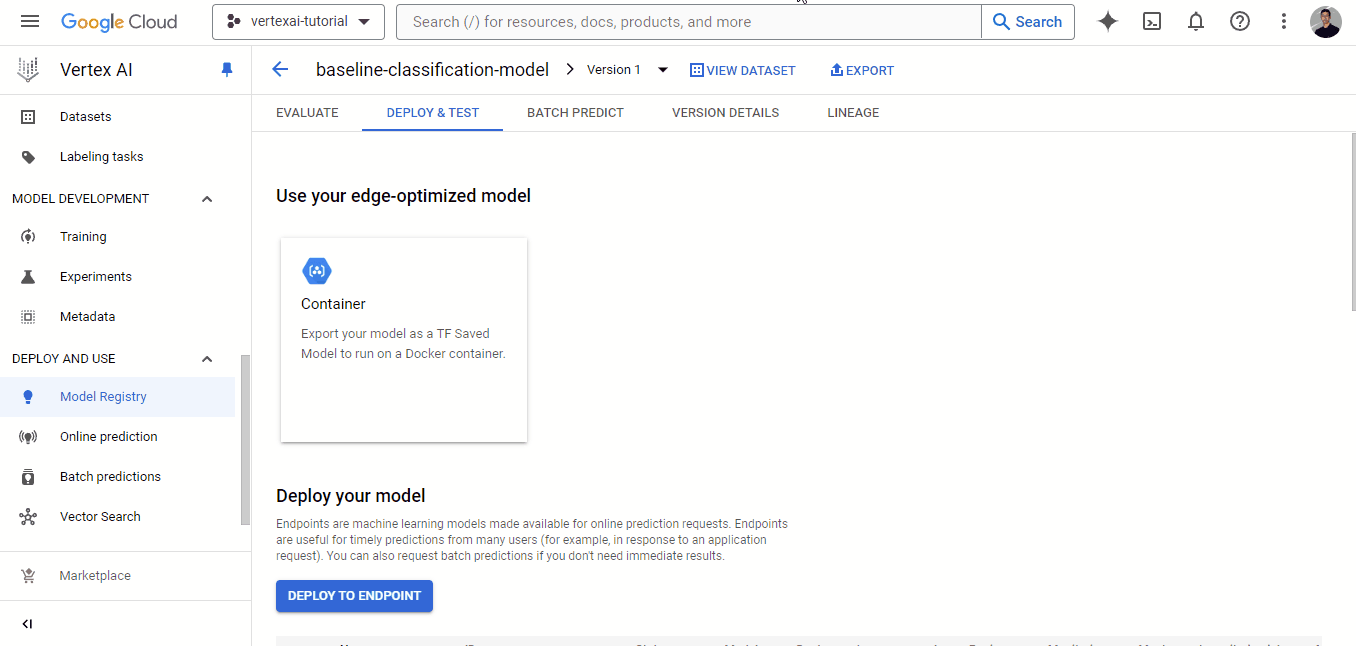The image size is (1356, 646).
Task: Click the blue Container hexagon icon
Action: [317, 271]
